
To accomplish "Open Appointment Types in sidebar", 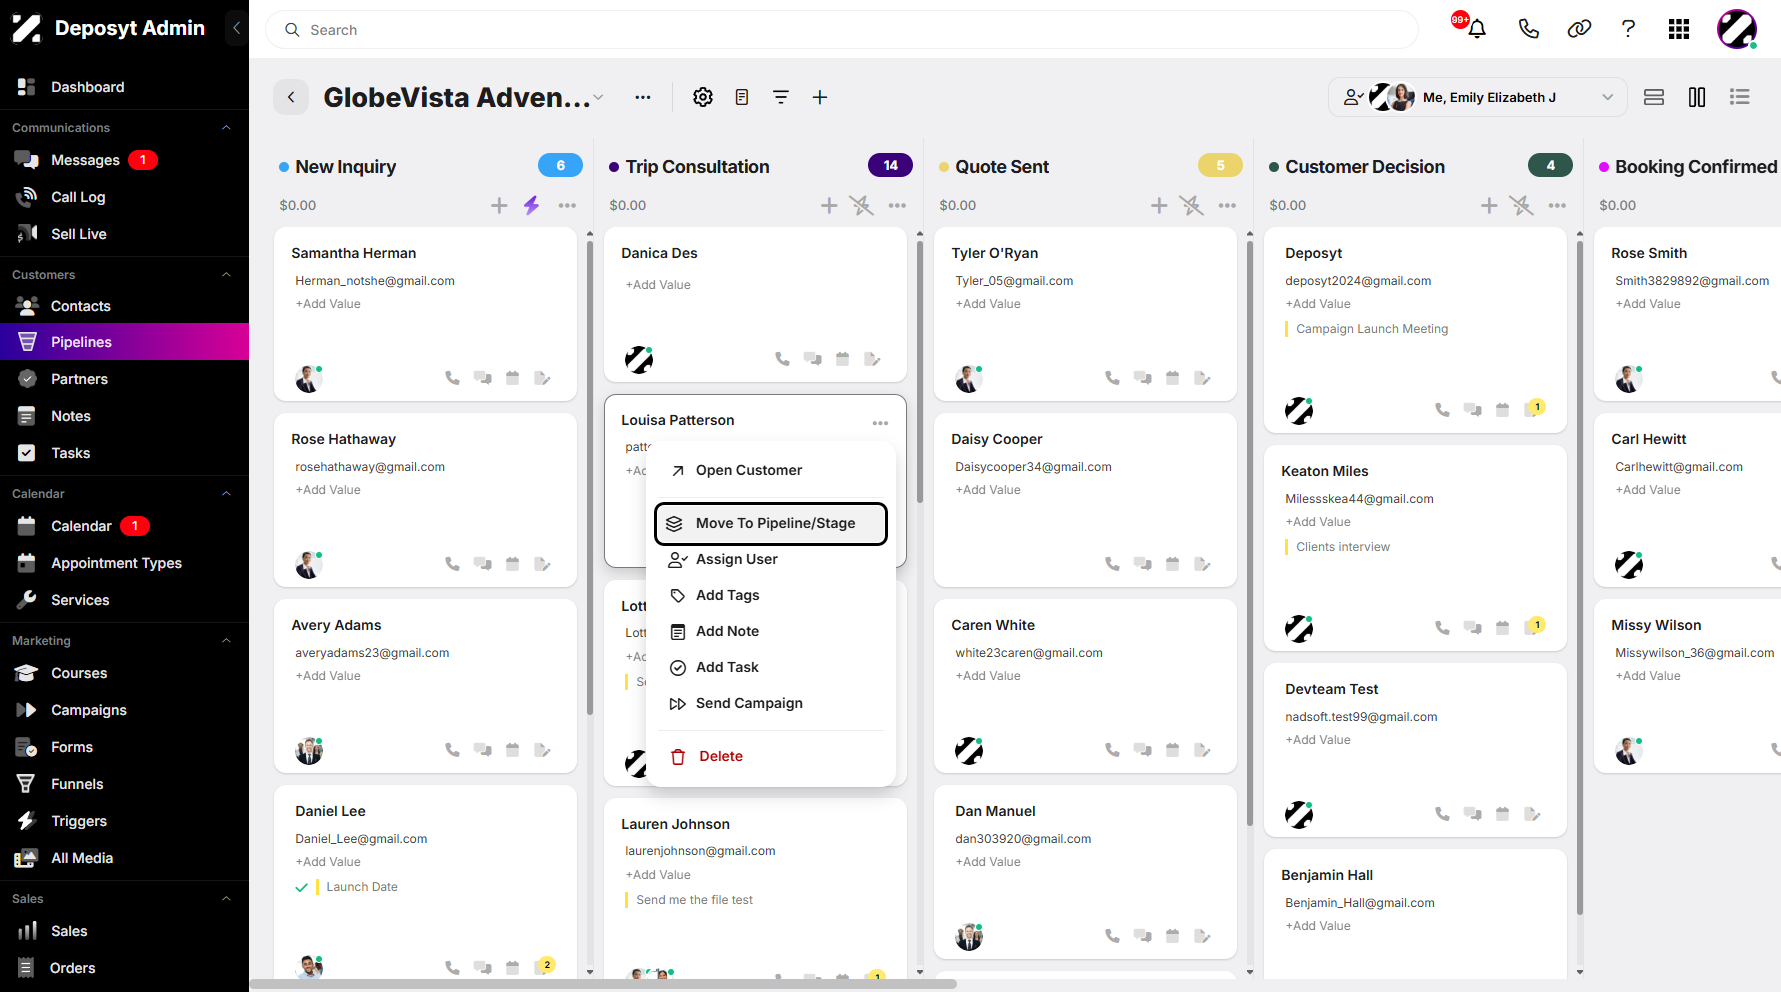I will pyautogui.click(x=124, y=563).
